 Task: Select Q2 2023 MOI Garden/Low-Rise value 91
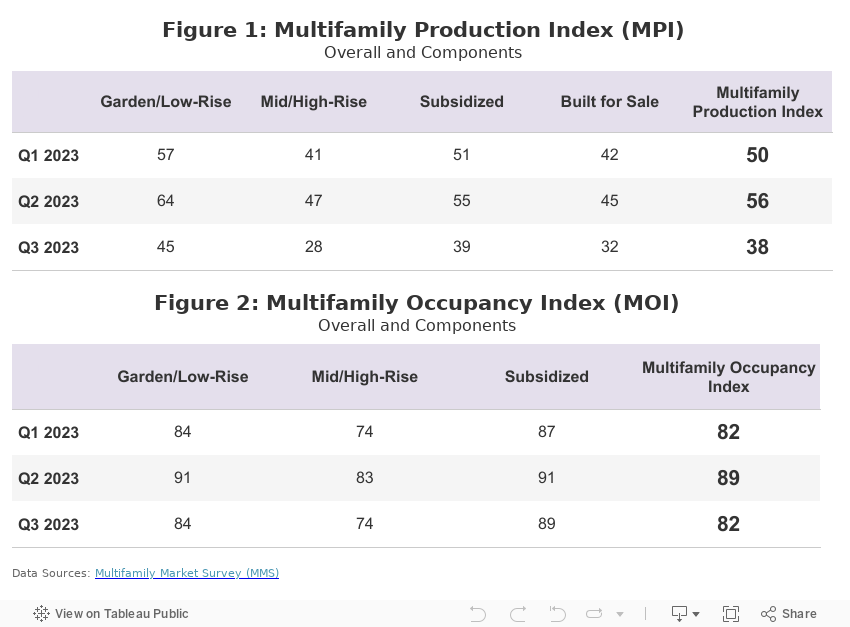(183, 478)
